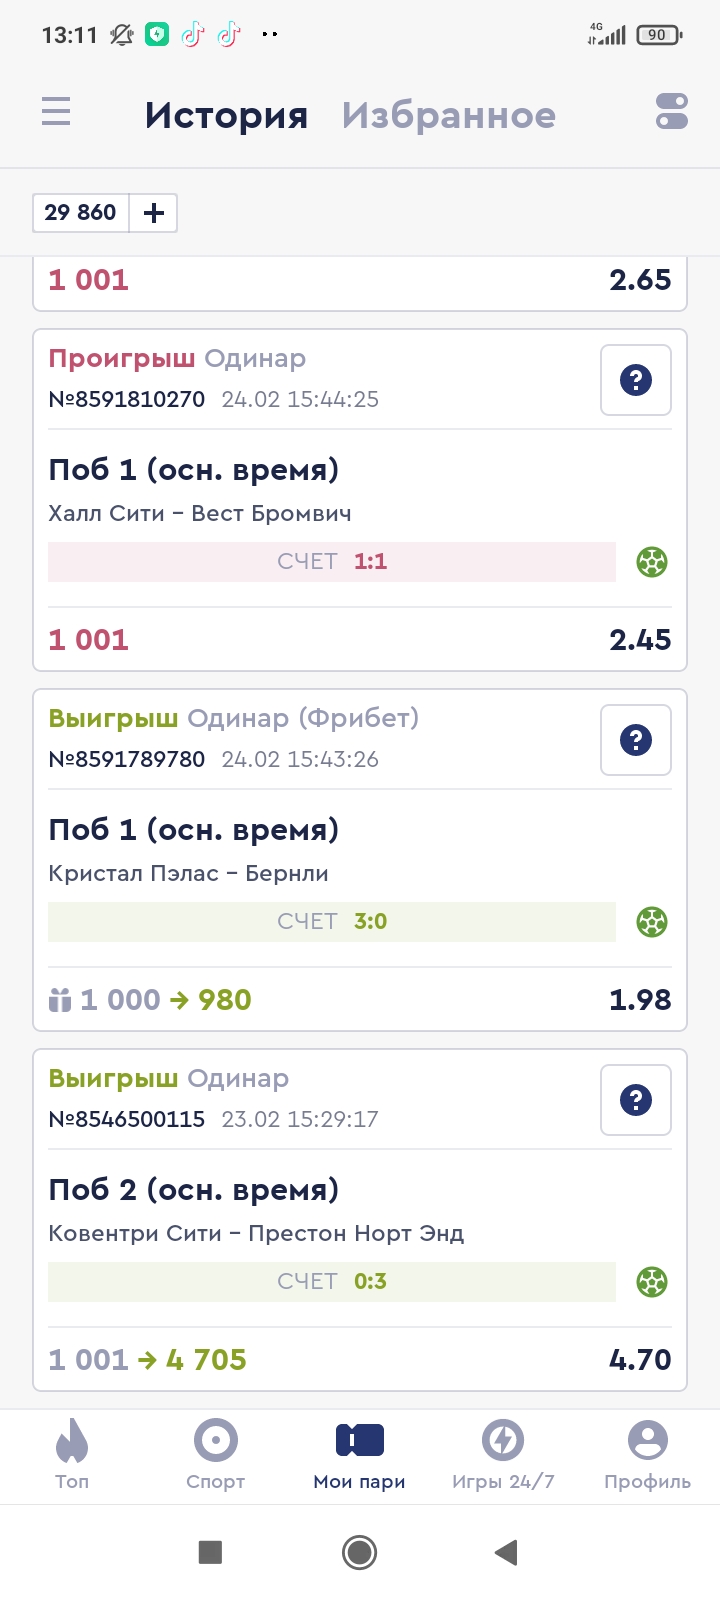Screen dimensions: 720x1600
Task: Open help for bet №8591810270
Action: click(636, 380)
